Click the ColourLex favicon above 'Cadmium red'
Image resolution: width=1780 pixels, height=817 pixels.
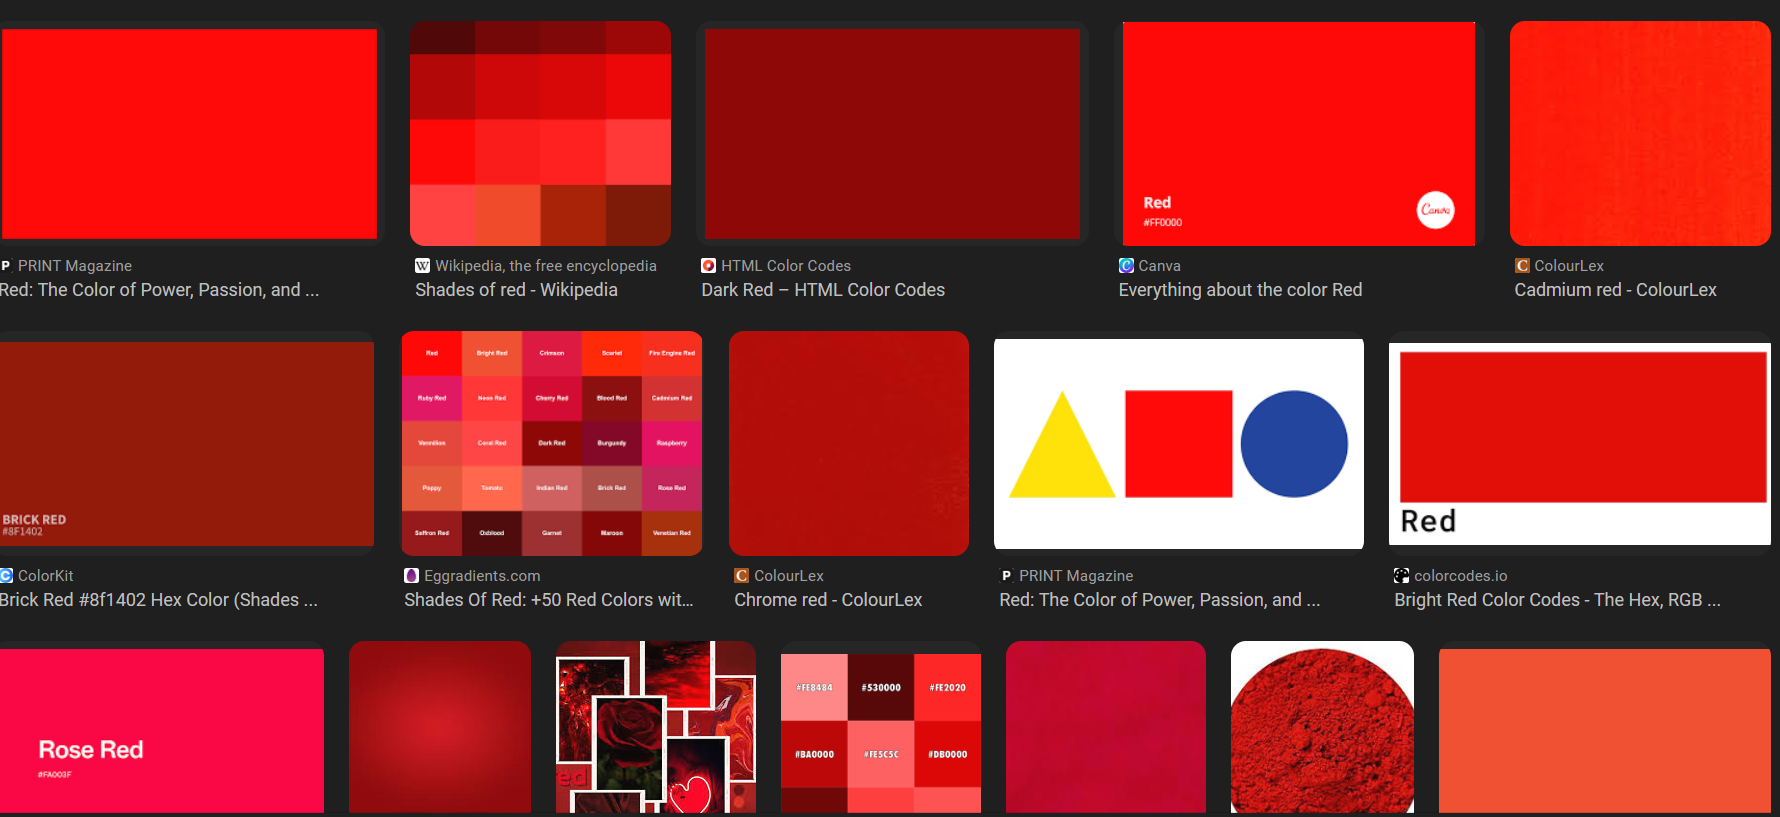point(1522,266)
